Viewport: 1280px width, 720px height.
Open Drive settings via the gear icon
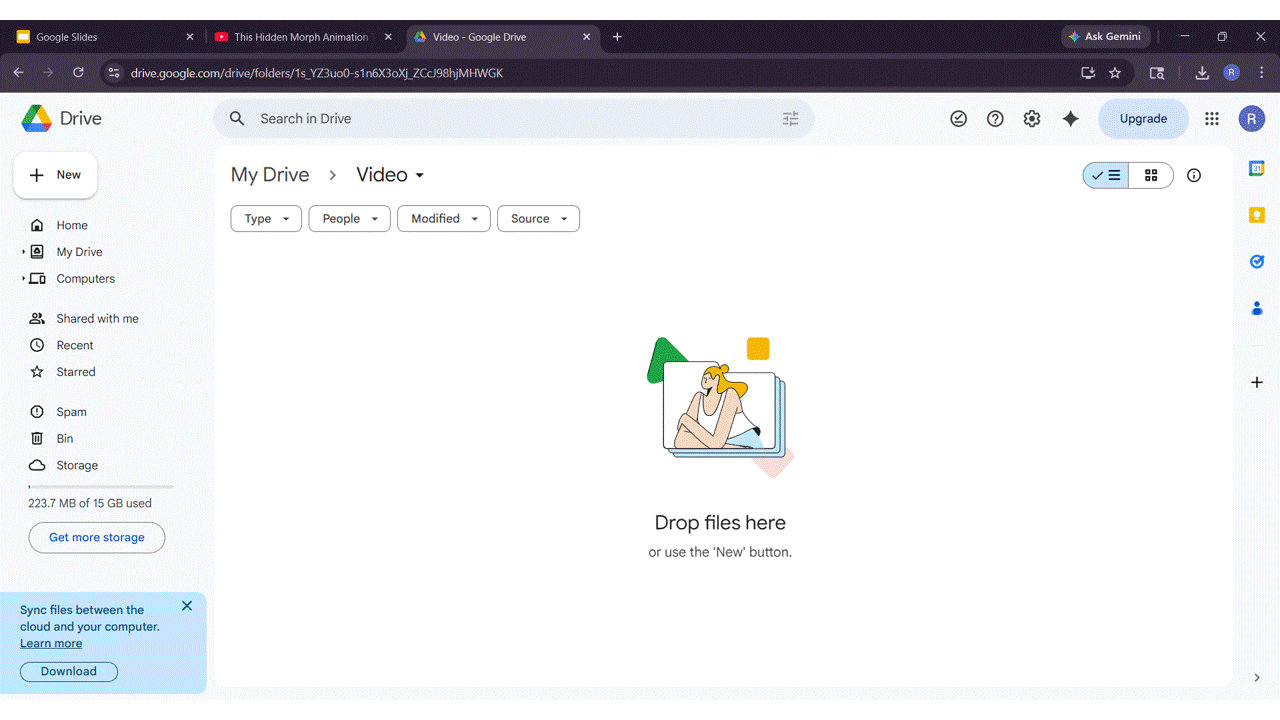click(1031, 118)
